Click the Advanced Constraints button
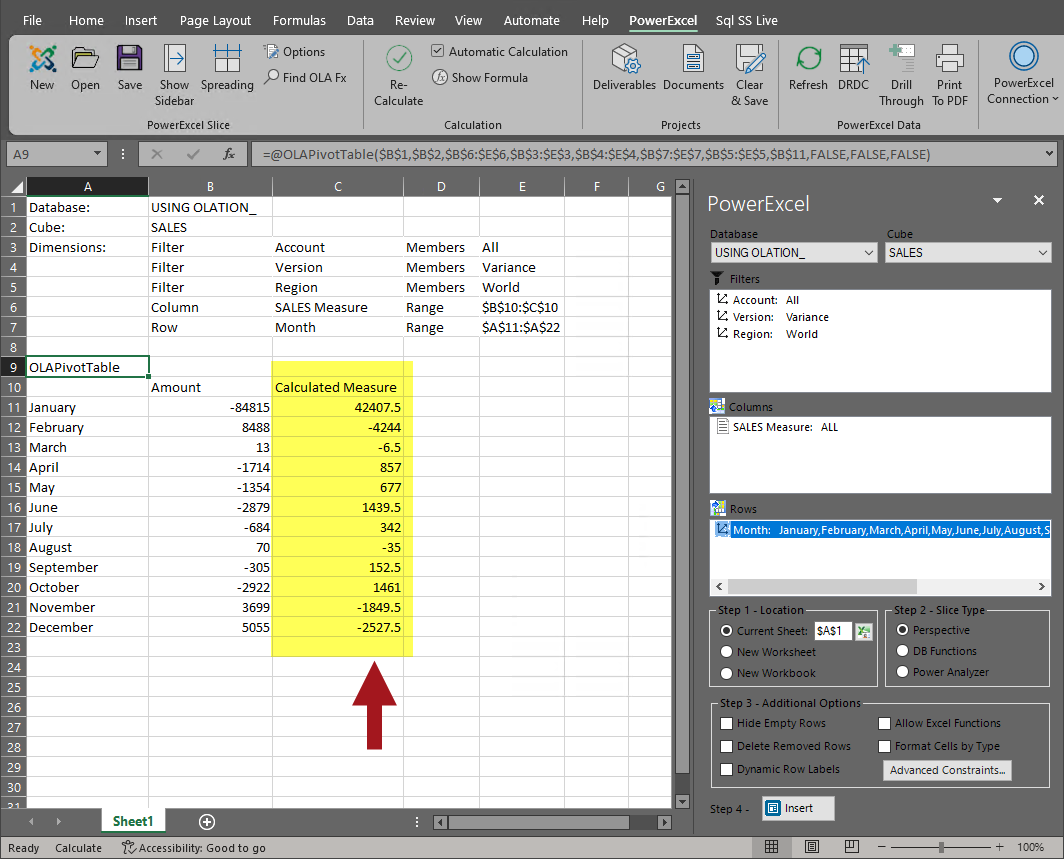Image resolution: width=1064 pixels, height=859 pixels. point(948,770)
